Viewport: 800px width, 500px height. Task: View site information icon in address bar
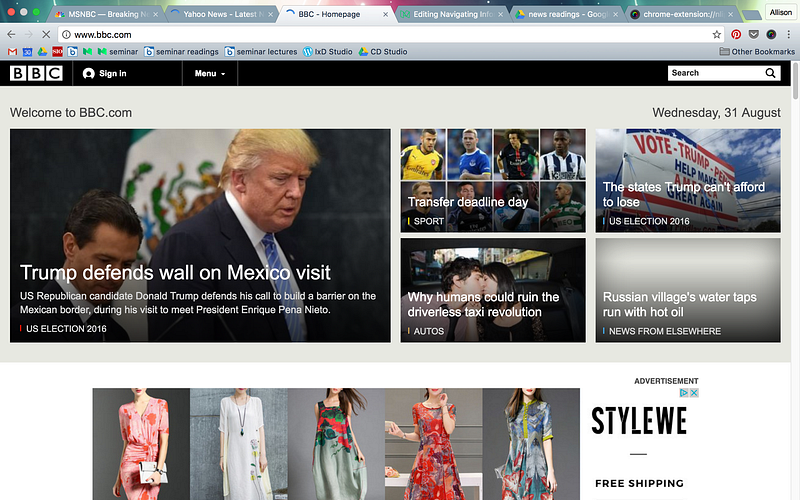[x=66, y=35]
